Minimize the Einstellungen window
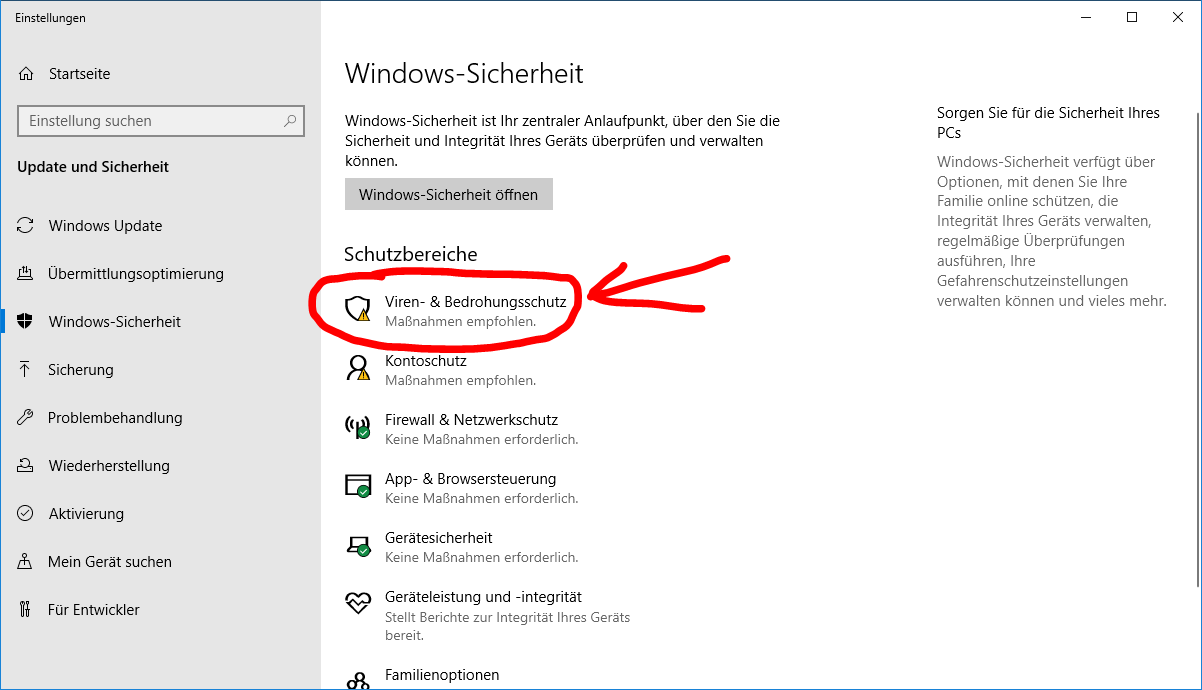The image size is (1202, 690). [1086, 17]
